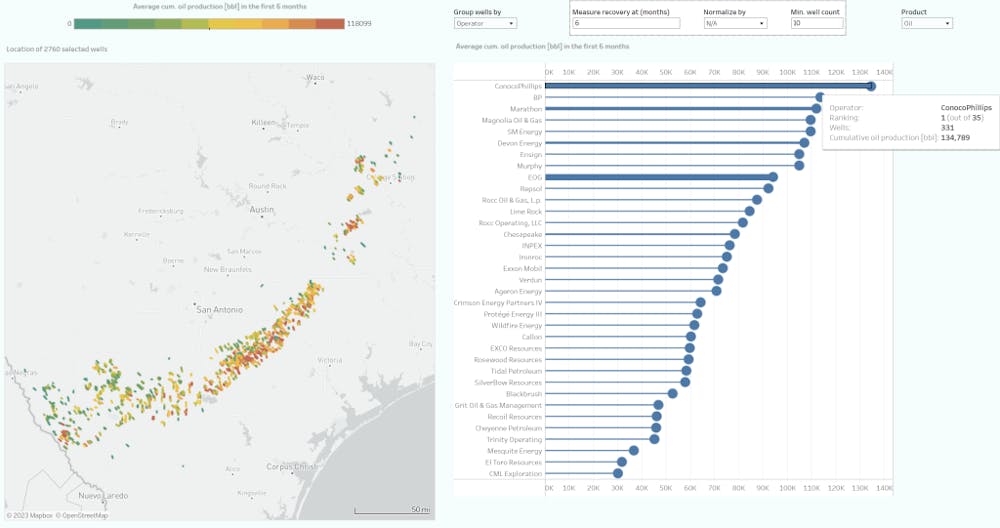1000x528 pixels.
Task: Click the SM Energy operator label
Action: tap(524, 132)
